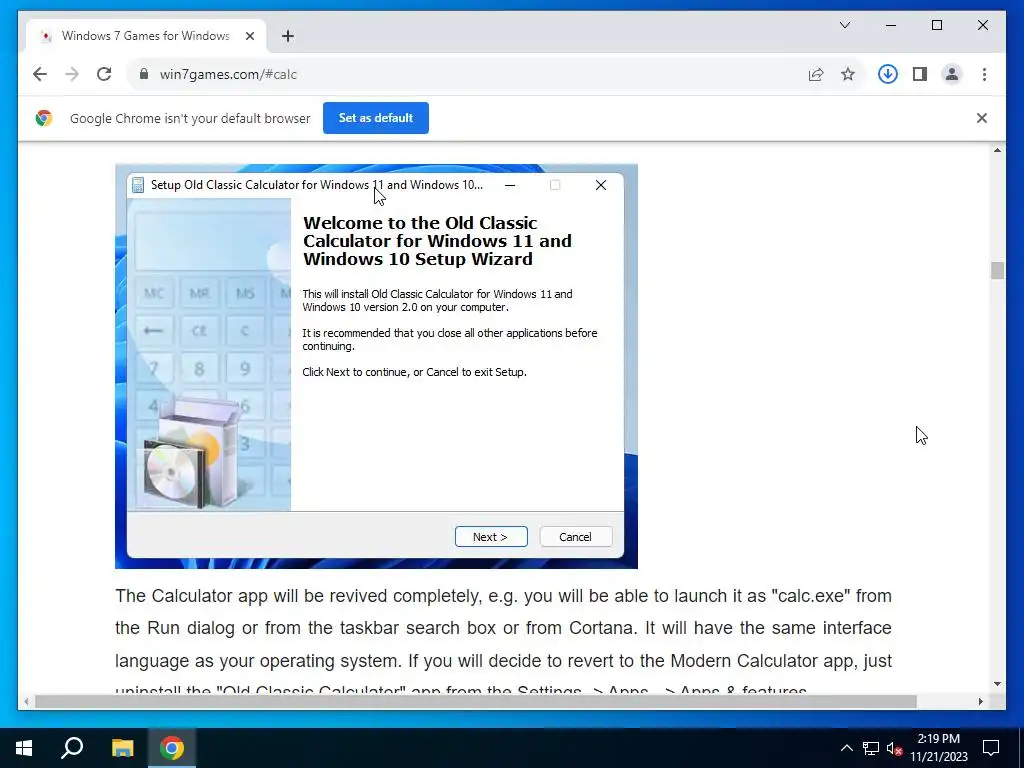
Task: Dismiss the default browser infobar
Action: 982,118
